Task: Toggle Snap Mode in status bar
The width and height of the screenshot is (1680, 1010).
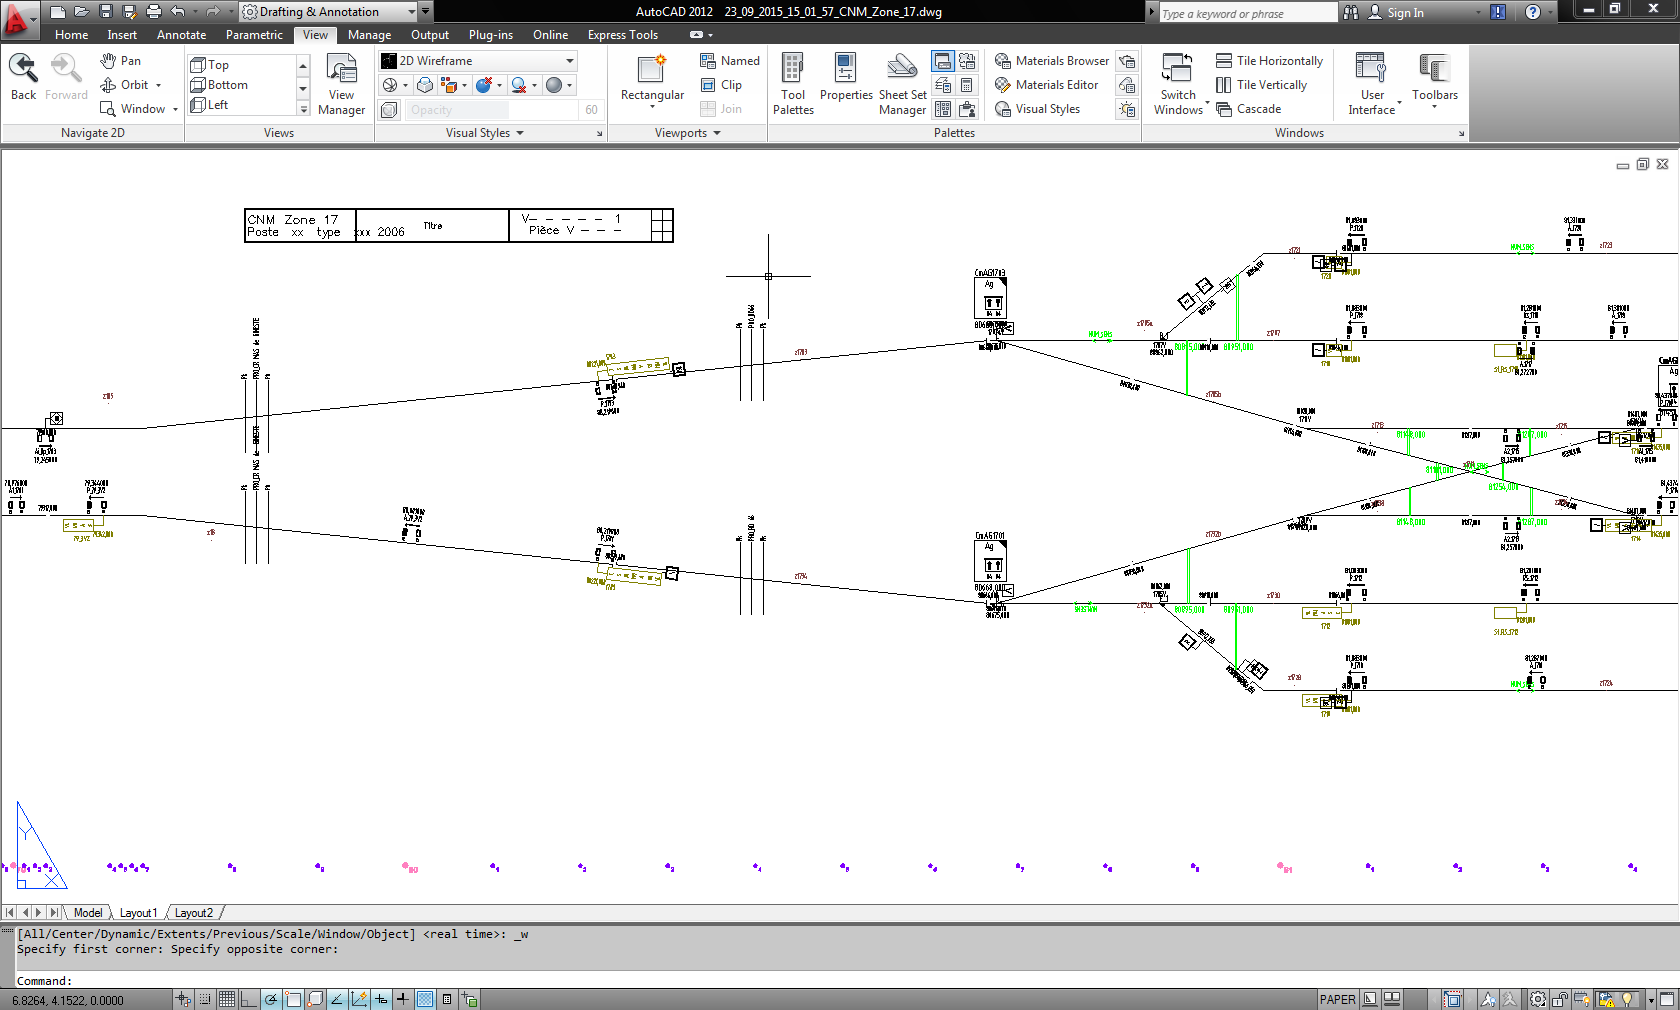Action: click(x=205, y=999)
